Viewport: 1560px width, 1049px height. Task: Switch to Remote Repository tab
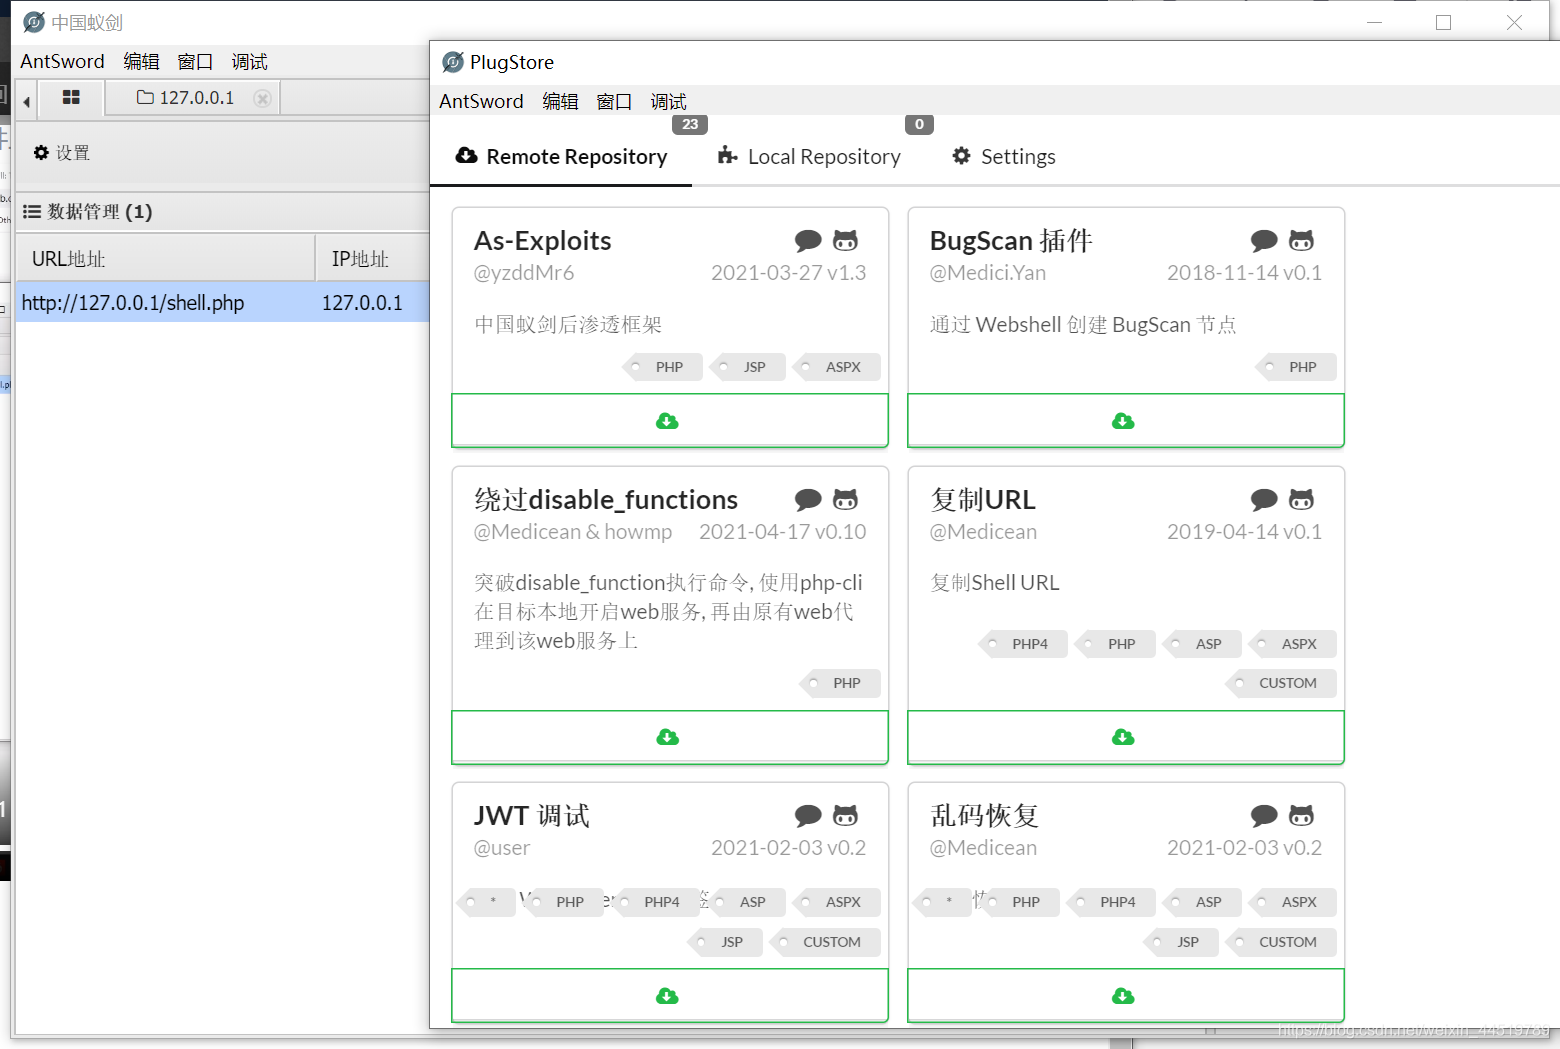click(x=561, y=156)
